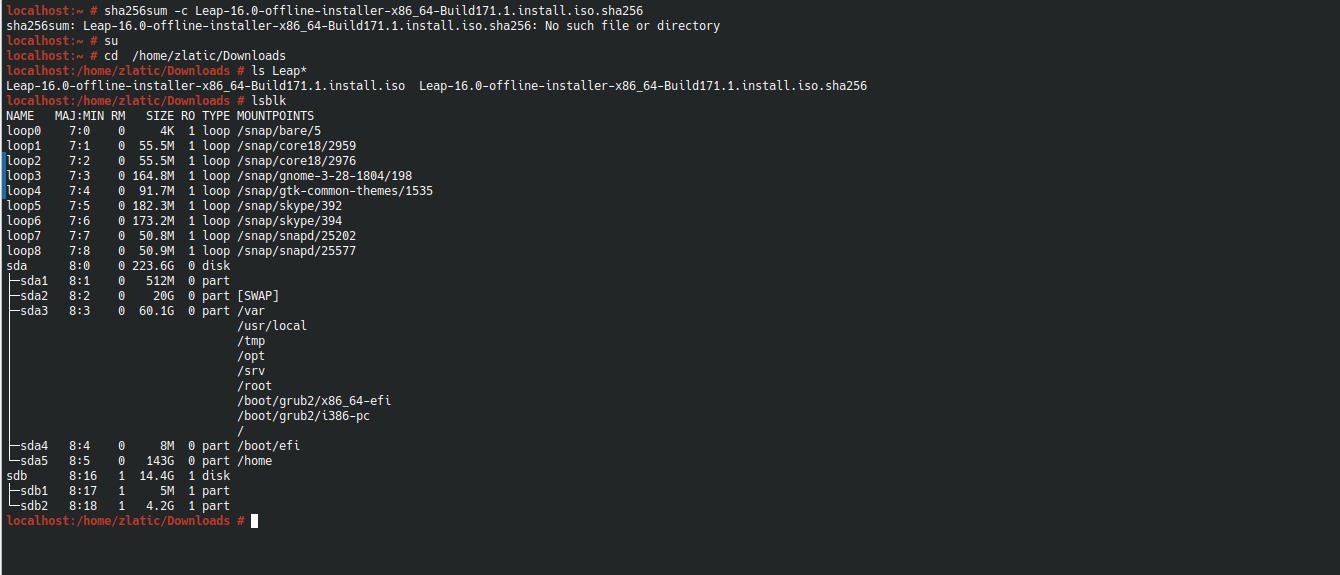Click the /boot/grub2/x86_64-efi mountpoint
1340x575 pixels.
314,401
